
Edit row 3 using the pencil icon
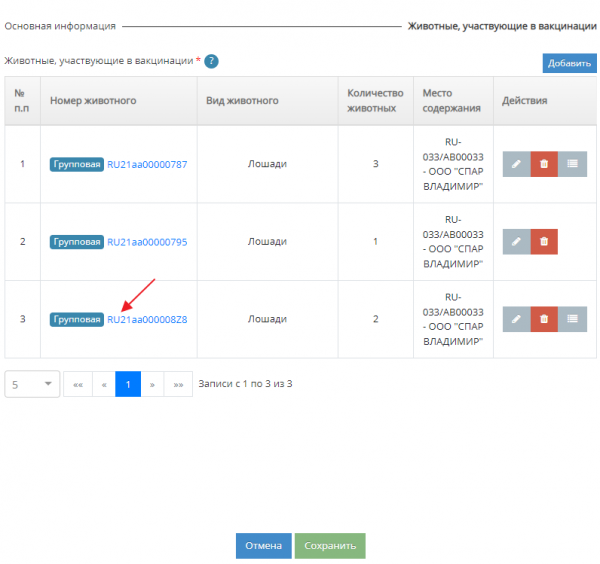coord(516,319)
